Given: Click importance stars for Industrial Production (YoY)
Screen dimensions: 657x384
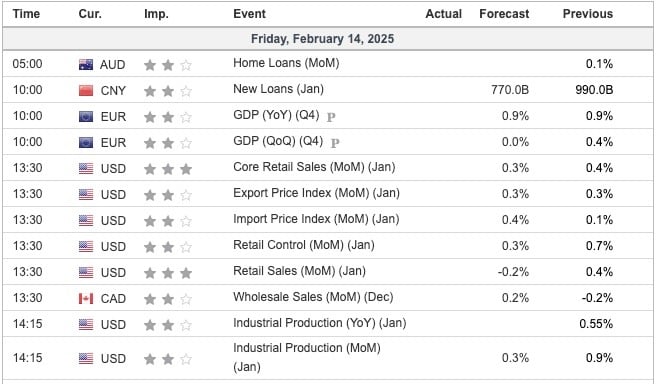Looking at the screenshot, I should tap(168, 325).
